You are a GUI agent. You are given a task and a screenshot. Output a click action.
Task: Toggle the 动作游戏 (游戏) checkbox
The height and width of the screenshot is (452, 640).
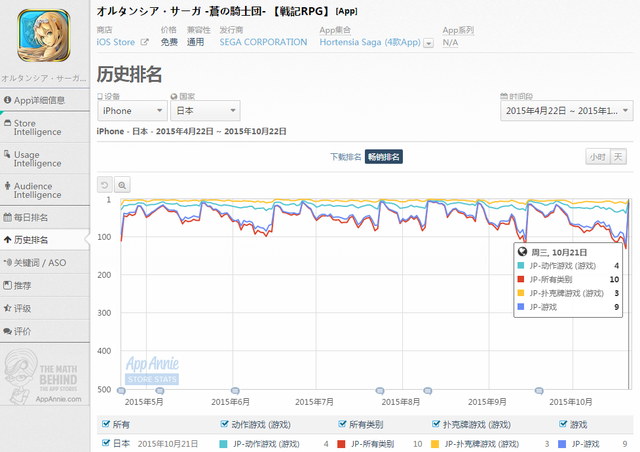tap(224, 423)
